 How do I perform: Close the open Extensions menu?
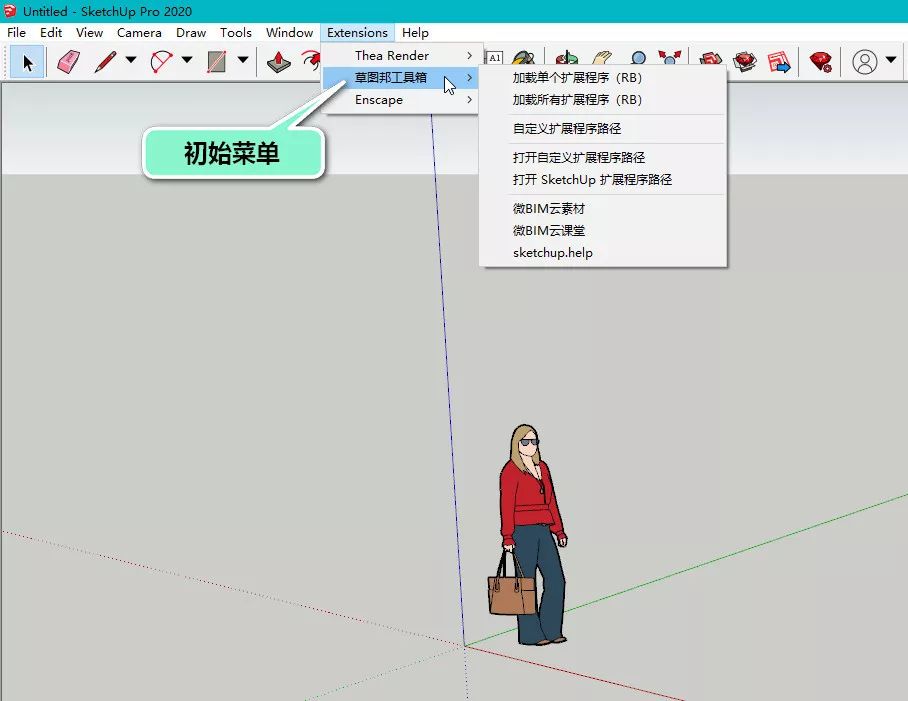[x=357, y=33]
